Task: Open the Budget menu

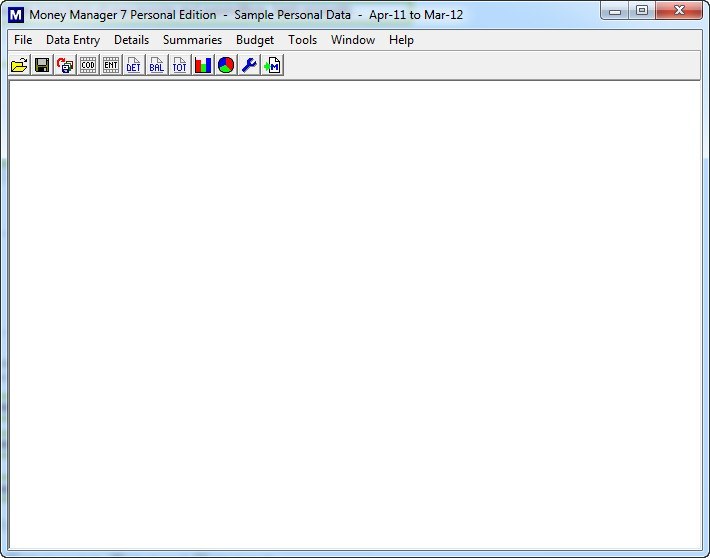Action: [x=255, y=40]
